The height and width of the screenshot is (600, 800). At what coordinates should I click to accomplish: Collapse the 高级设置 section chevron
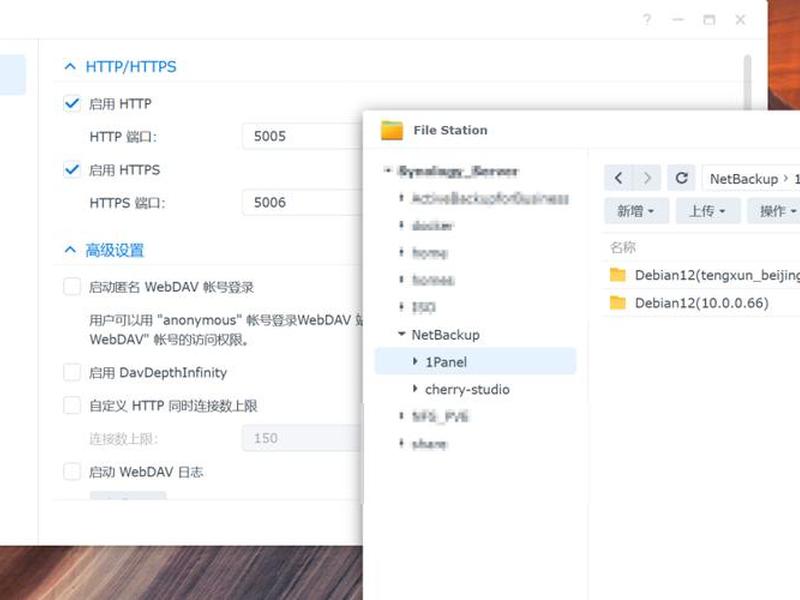(x=70, y=250)
